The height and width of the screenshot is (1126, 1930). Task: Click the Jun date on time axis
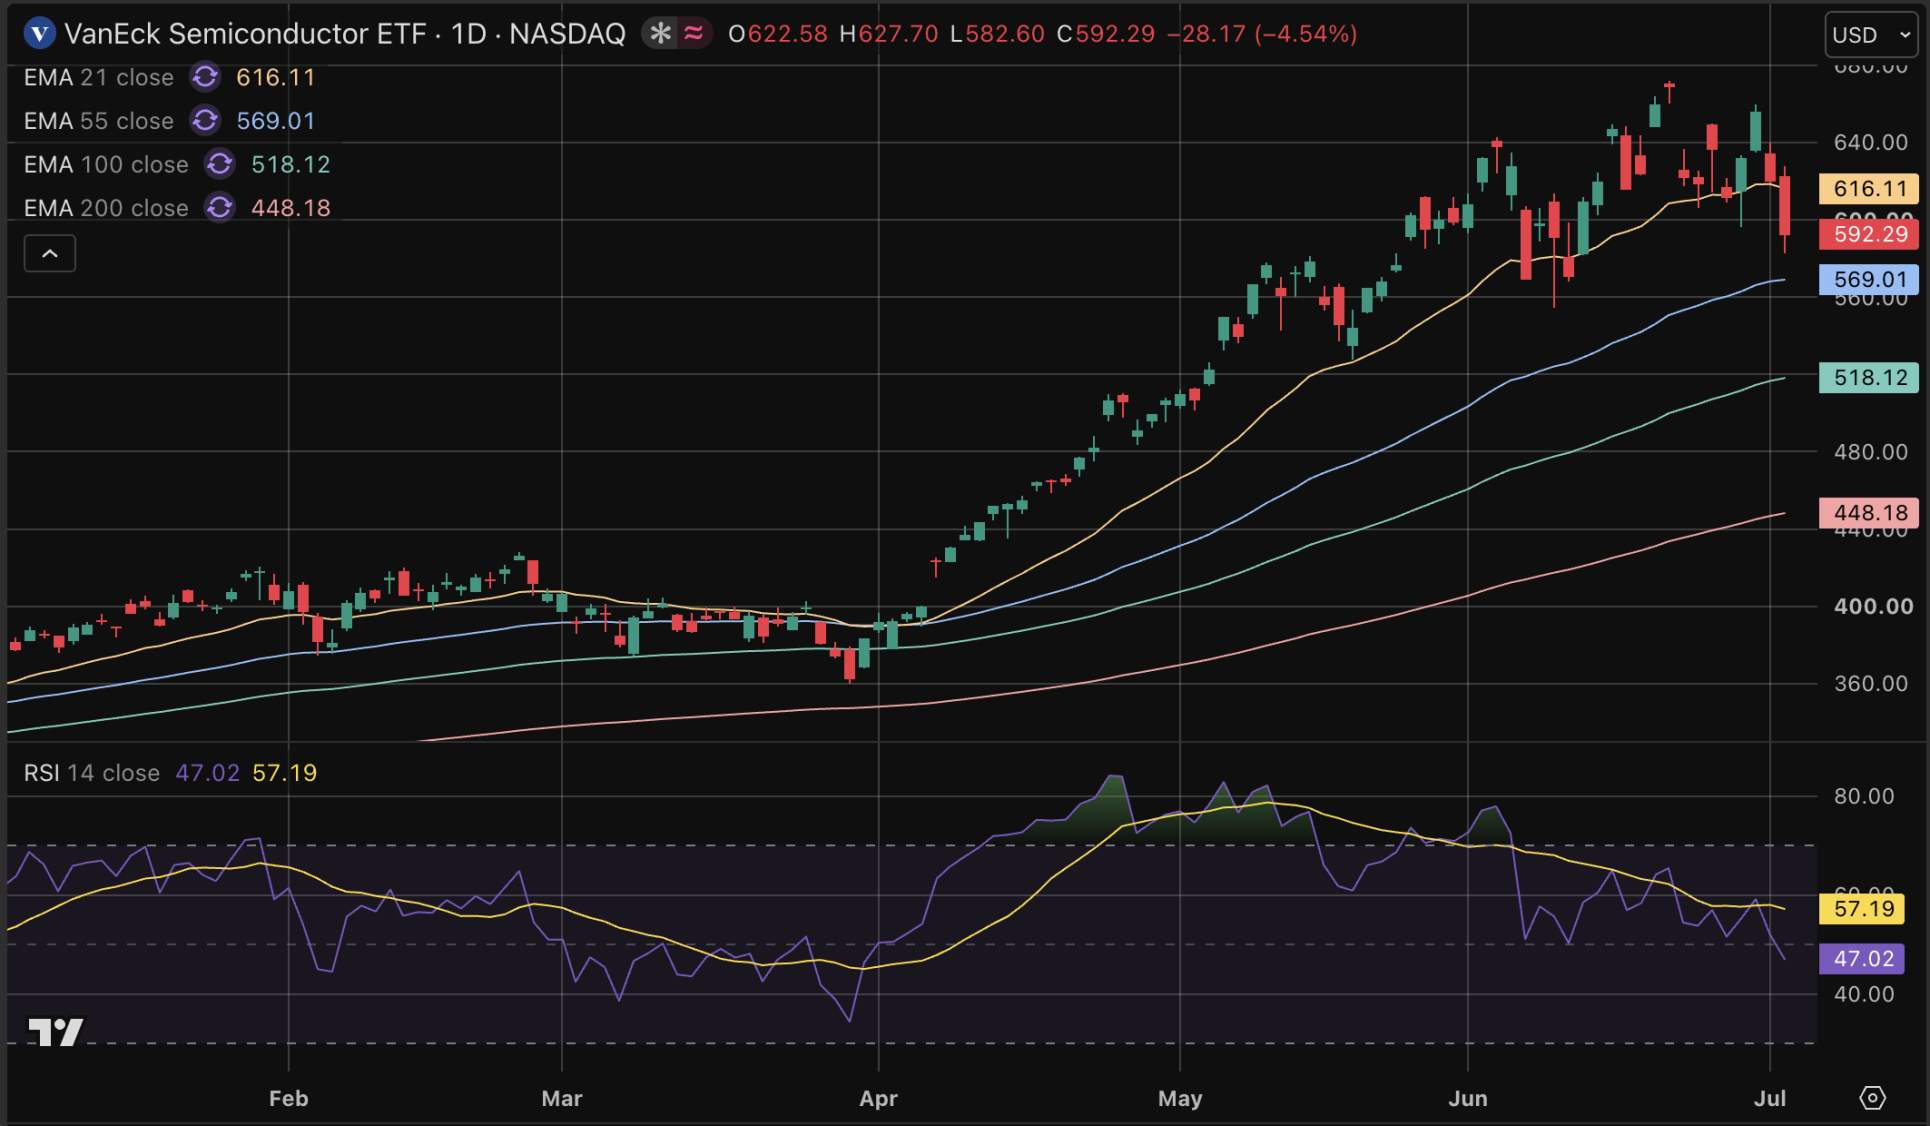(x=1468, y=1098)
